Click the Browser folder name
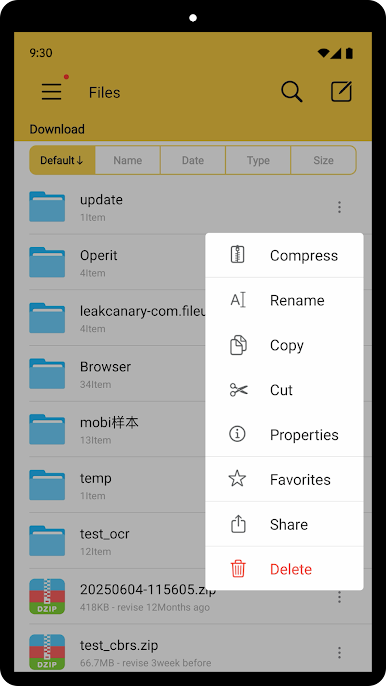The width and height of the screenshot is (386, 686). [x=105, y=367]
